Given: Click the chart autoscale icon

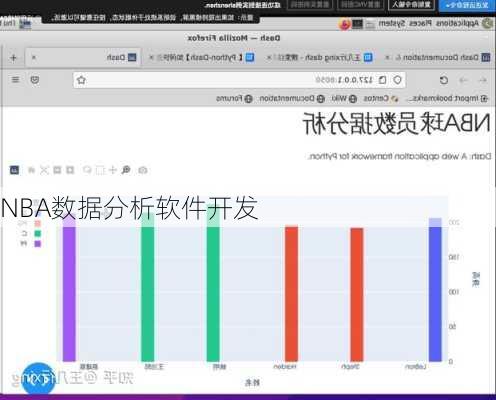Looking at the screenshot, I should pos(44,170).
